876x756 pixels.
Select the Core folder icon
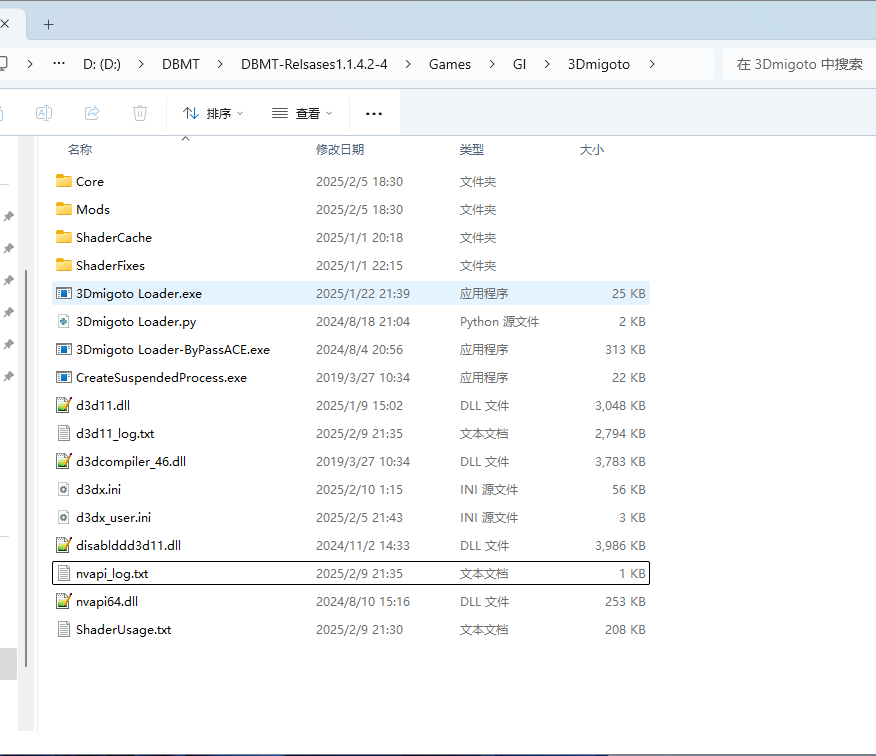[x=64, y=181]
